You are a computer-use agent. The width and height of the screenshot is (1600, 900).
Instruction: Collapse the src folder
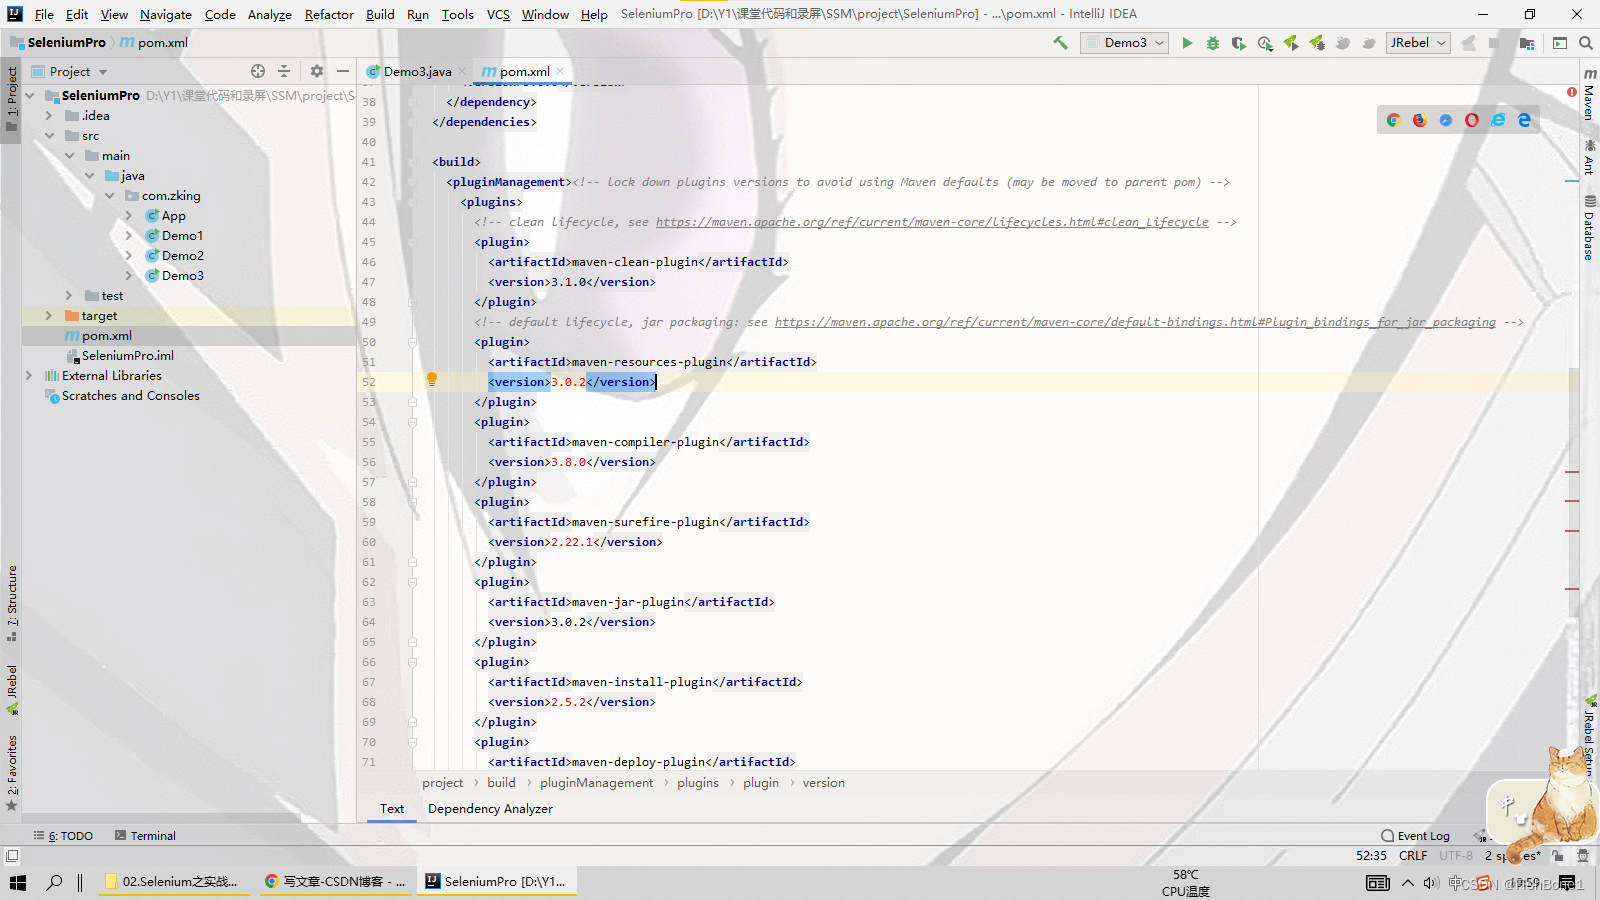pyautogui.click(x=49, y=136)
